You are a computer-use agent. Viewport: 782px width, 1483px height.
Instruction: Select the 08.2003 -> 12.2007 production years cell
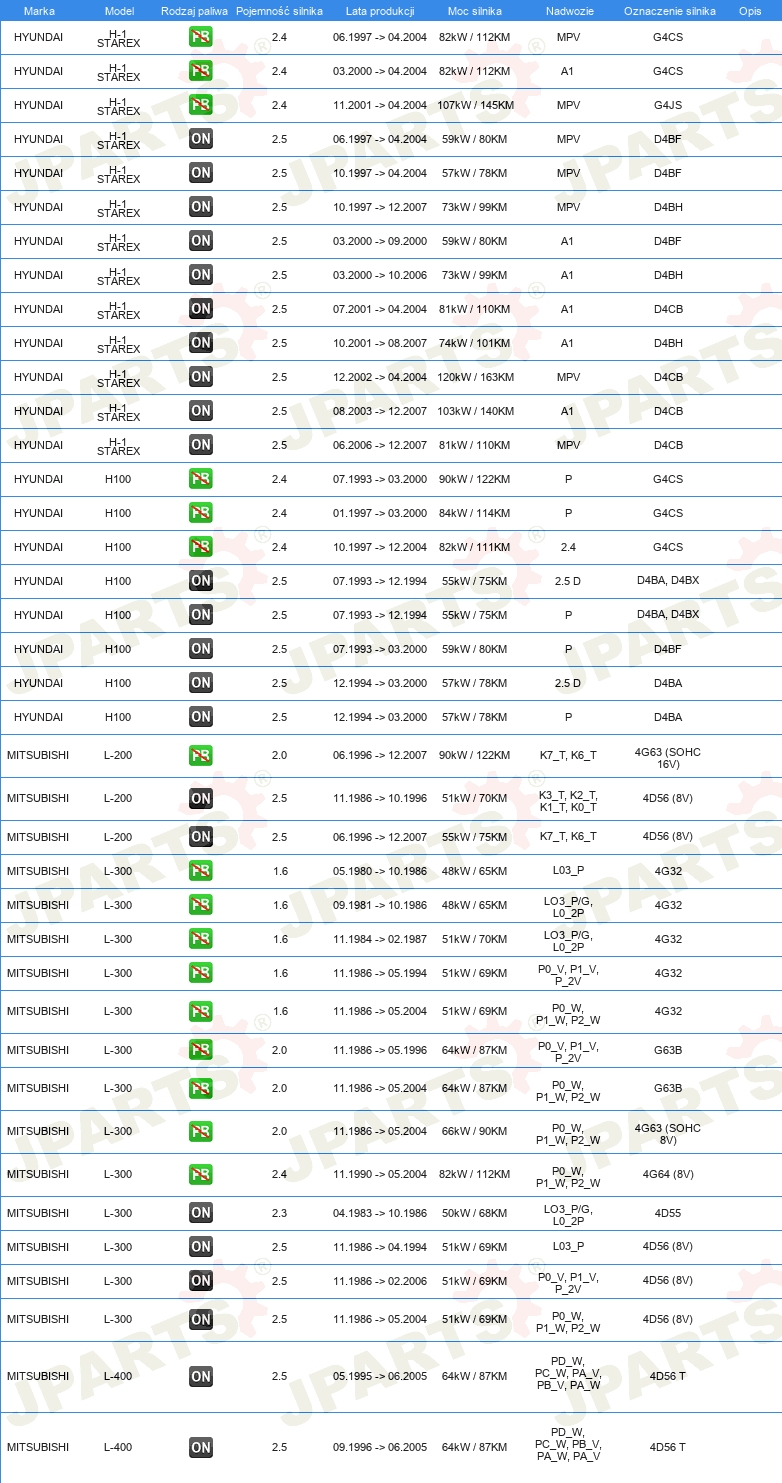pos(380,411)
